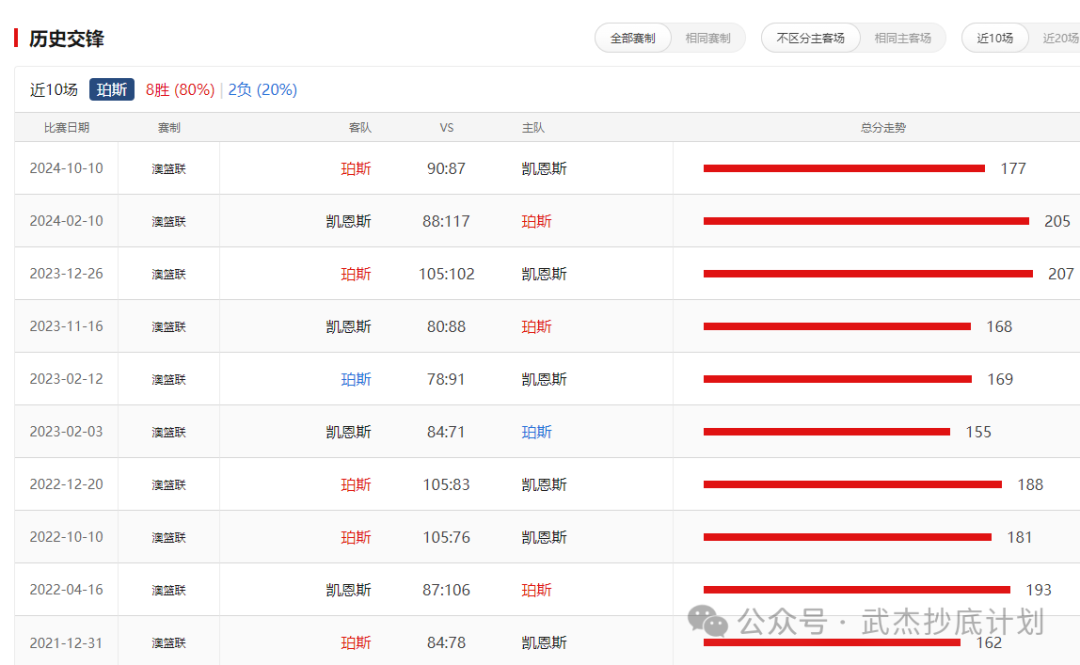1080x665 pixels.
Task: Select the 全部赛制 filter toggle
Action: 633,38
